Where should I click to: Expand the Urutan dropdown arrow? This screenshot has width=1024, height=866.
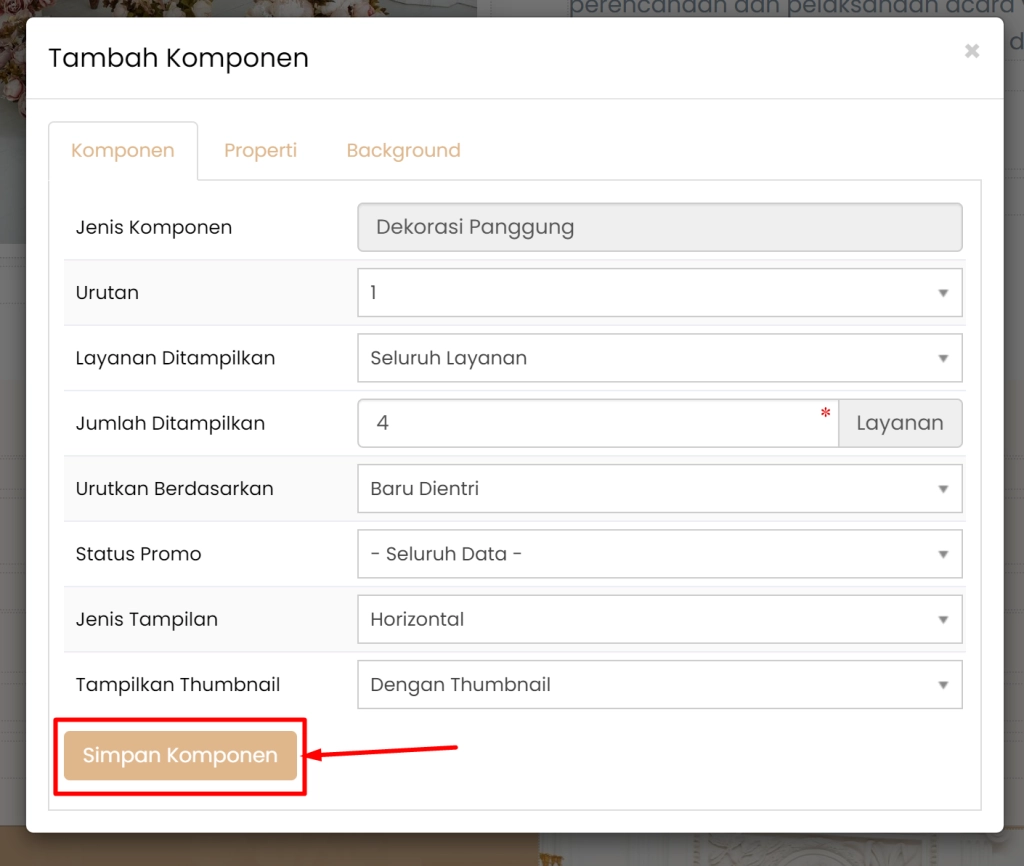click(x=943, y=292)
